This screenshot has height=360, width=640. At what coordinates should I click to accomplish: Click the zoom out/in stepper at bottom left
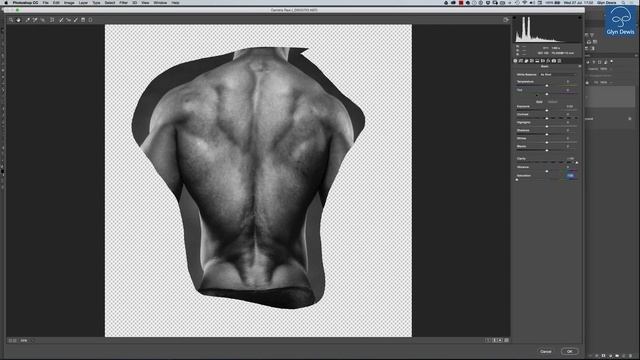click(12, 340)
